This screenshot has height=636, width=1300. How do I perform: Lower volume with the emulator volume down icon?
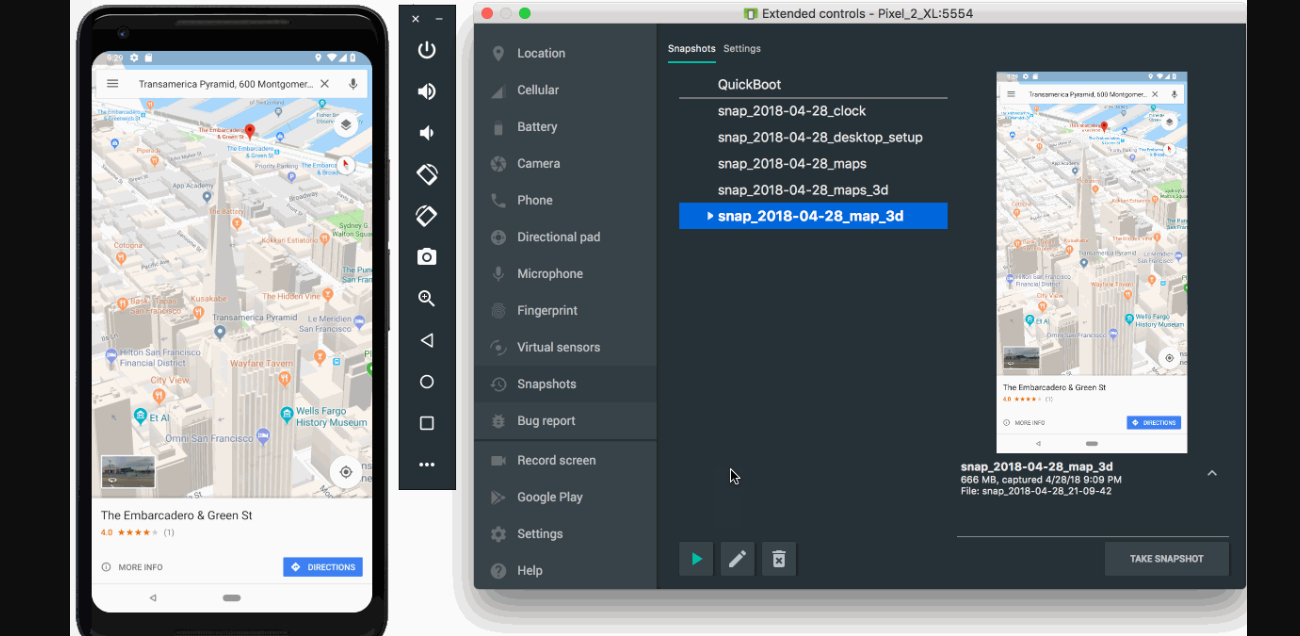click(x=427, y=133)
